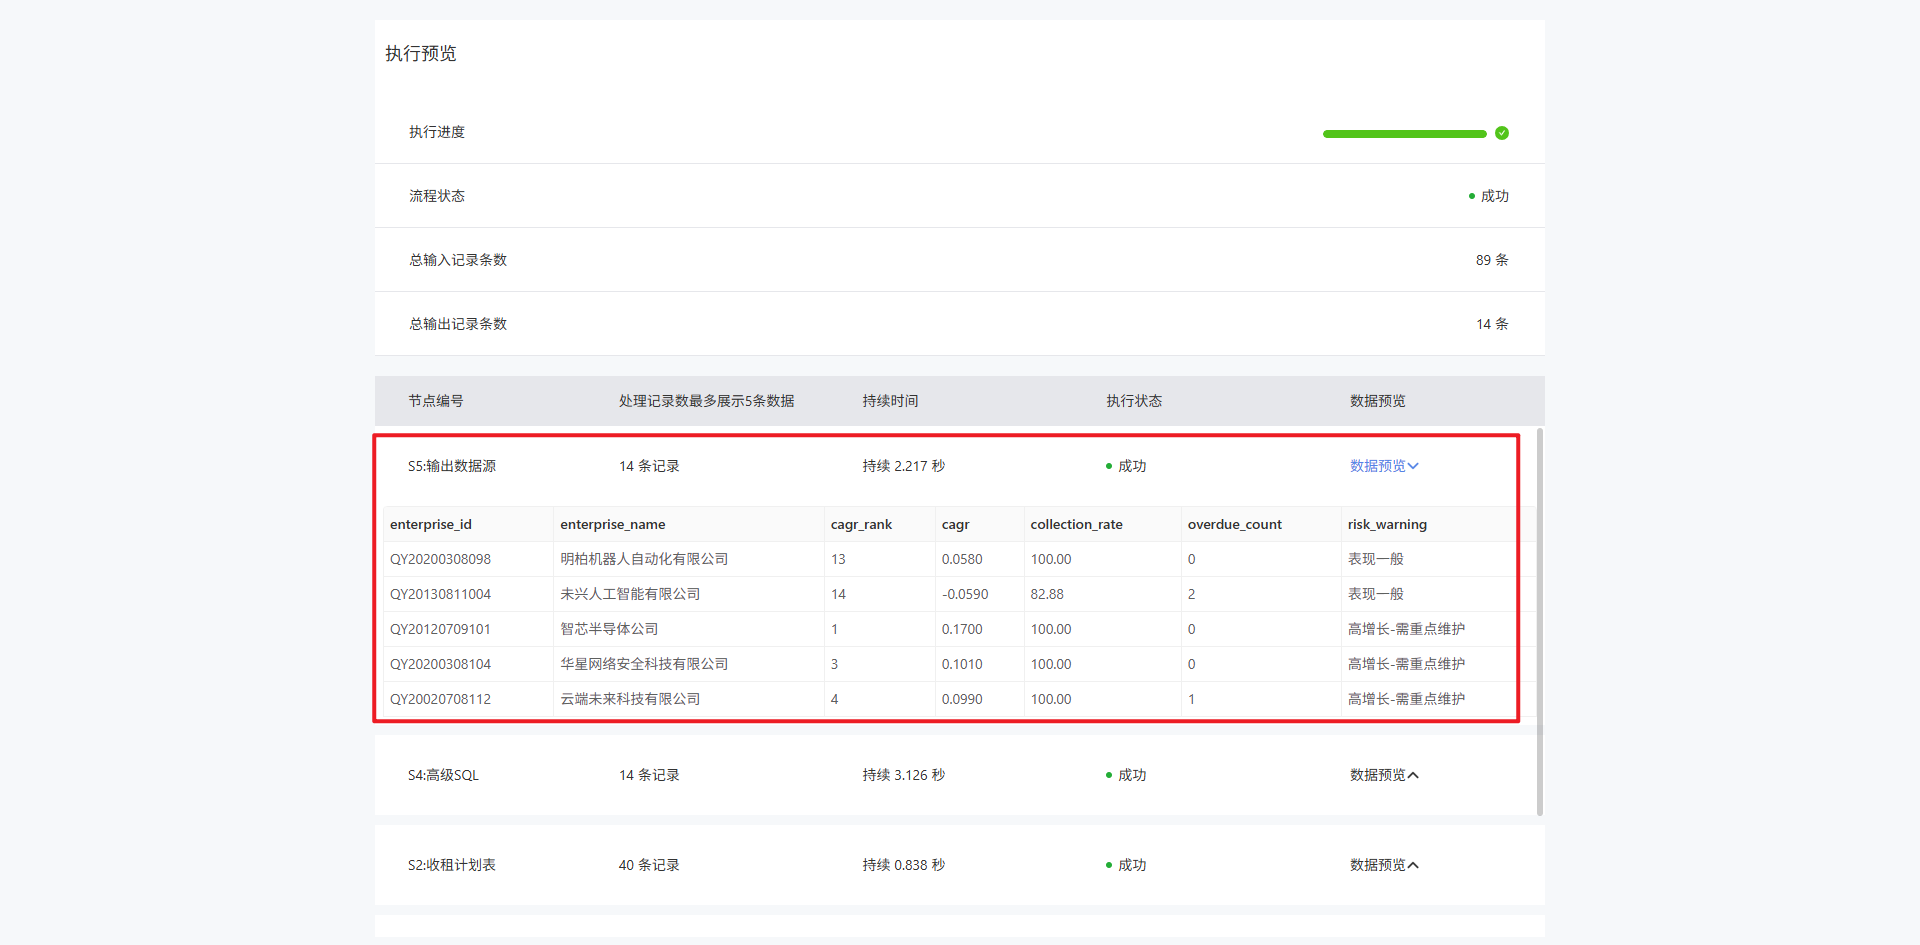This screenshot has width=1920, height=945.
Task: Expand the S2 rent collection plan data preview
Action: (x=1384, y=865)
